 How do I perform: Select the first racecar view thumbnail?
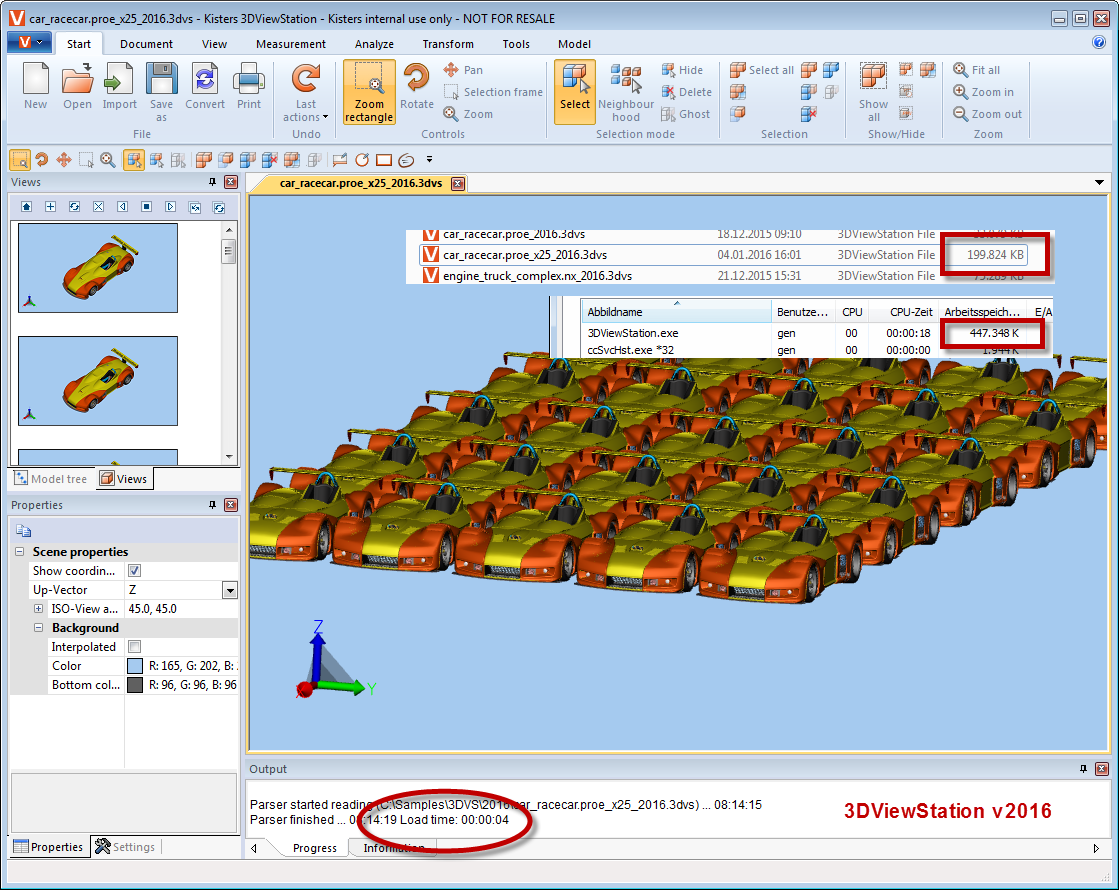click(98, 267)
